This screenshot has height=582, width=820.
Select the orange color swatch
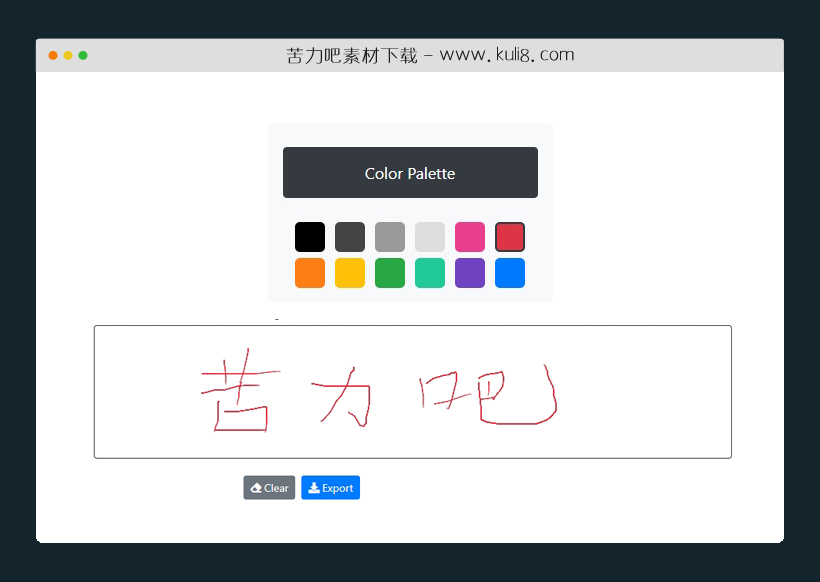310,272
